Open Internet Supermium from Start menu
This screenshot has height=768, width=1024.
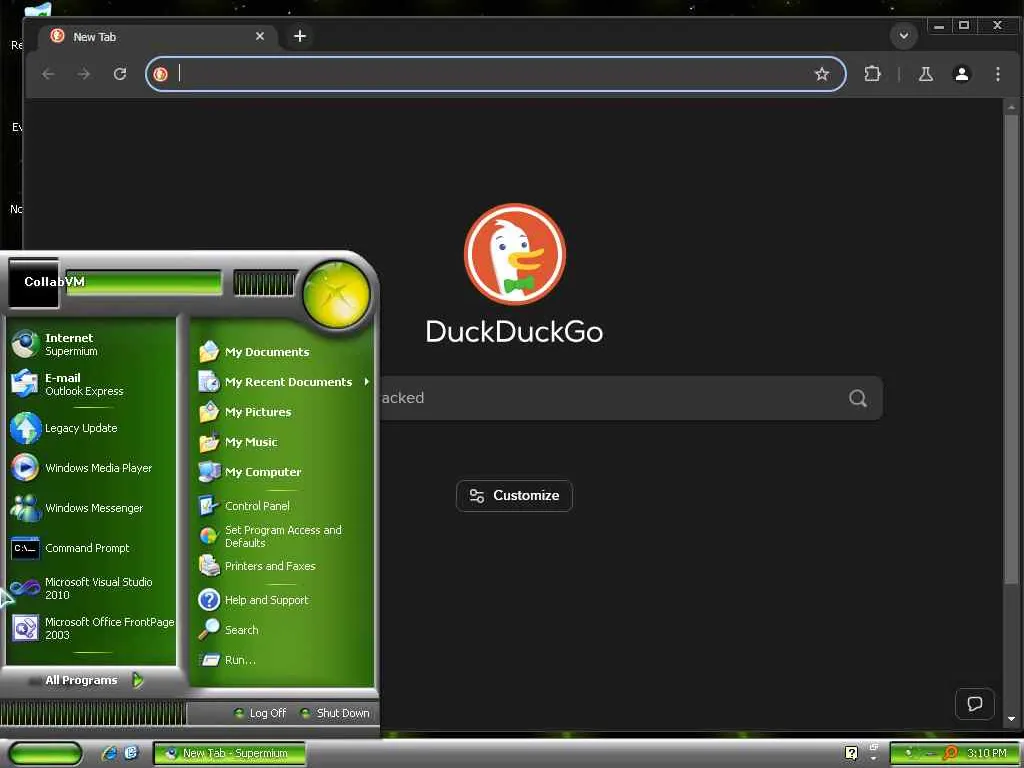[x=91, y=344]
